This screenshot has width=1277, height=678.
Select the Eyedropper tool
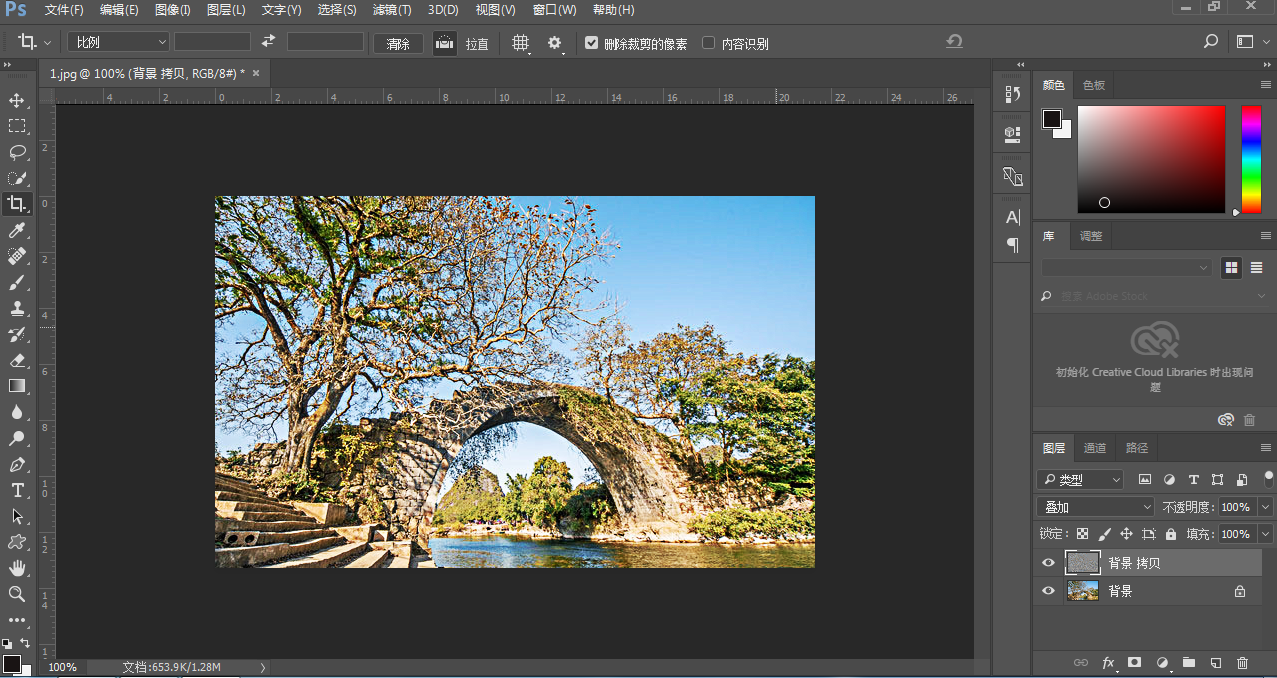(17, 231)
